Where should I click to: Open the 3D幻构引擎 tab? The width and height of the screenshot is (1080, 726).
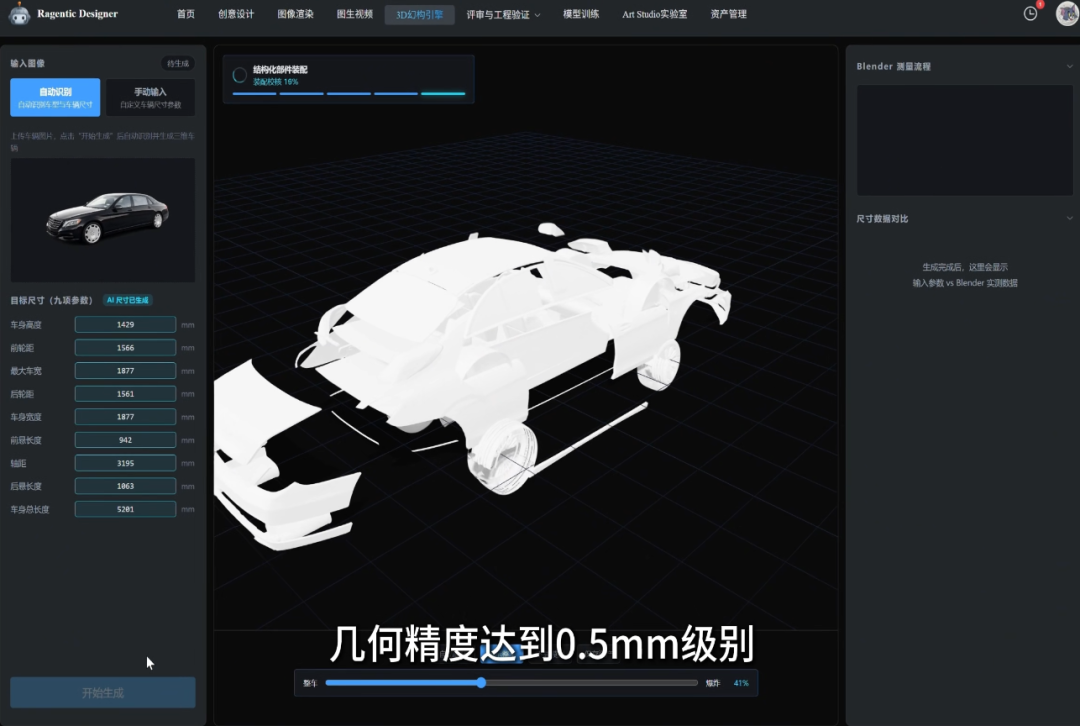click(x=419, y=14)
